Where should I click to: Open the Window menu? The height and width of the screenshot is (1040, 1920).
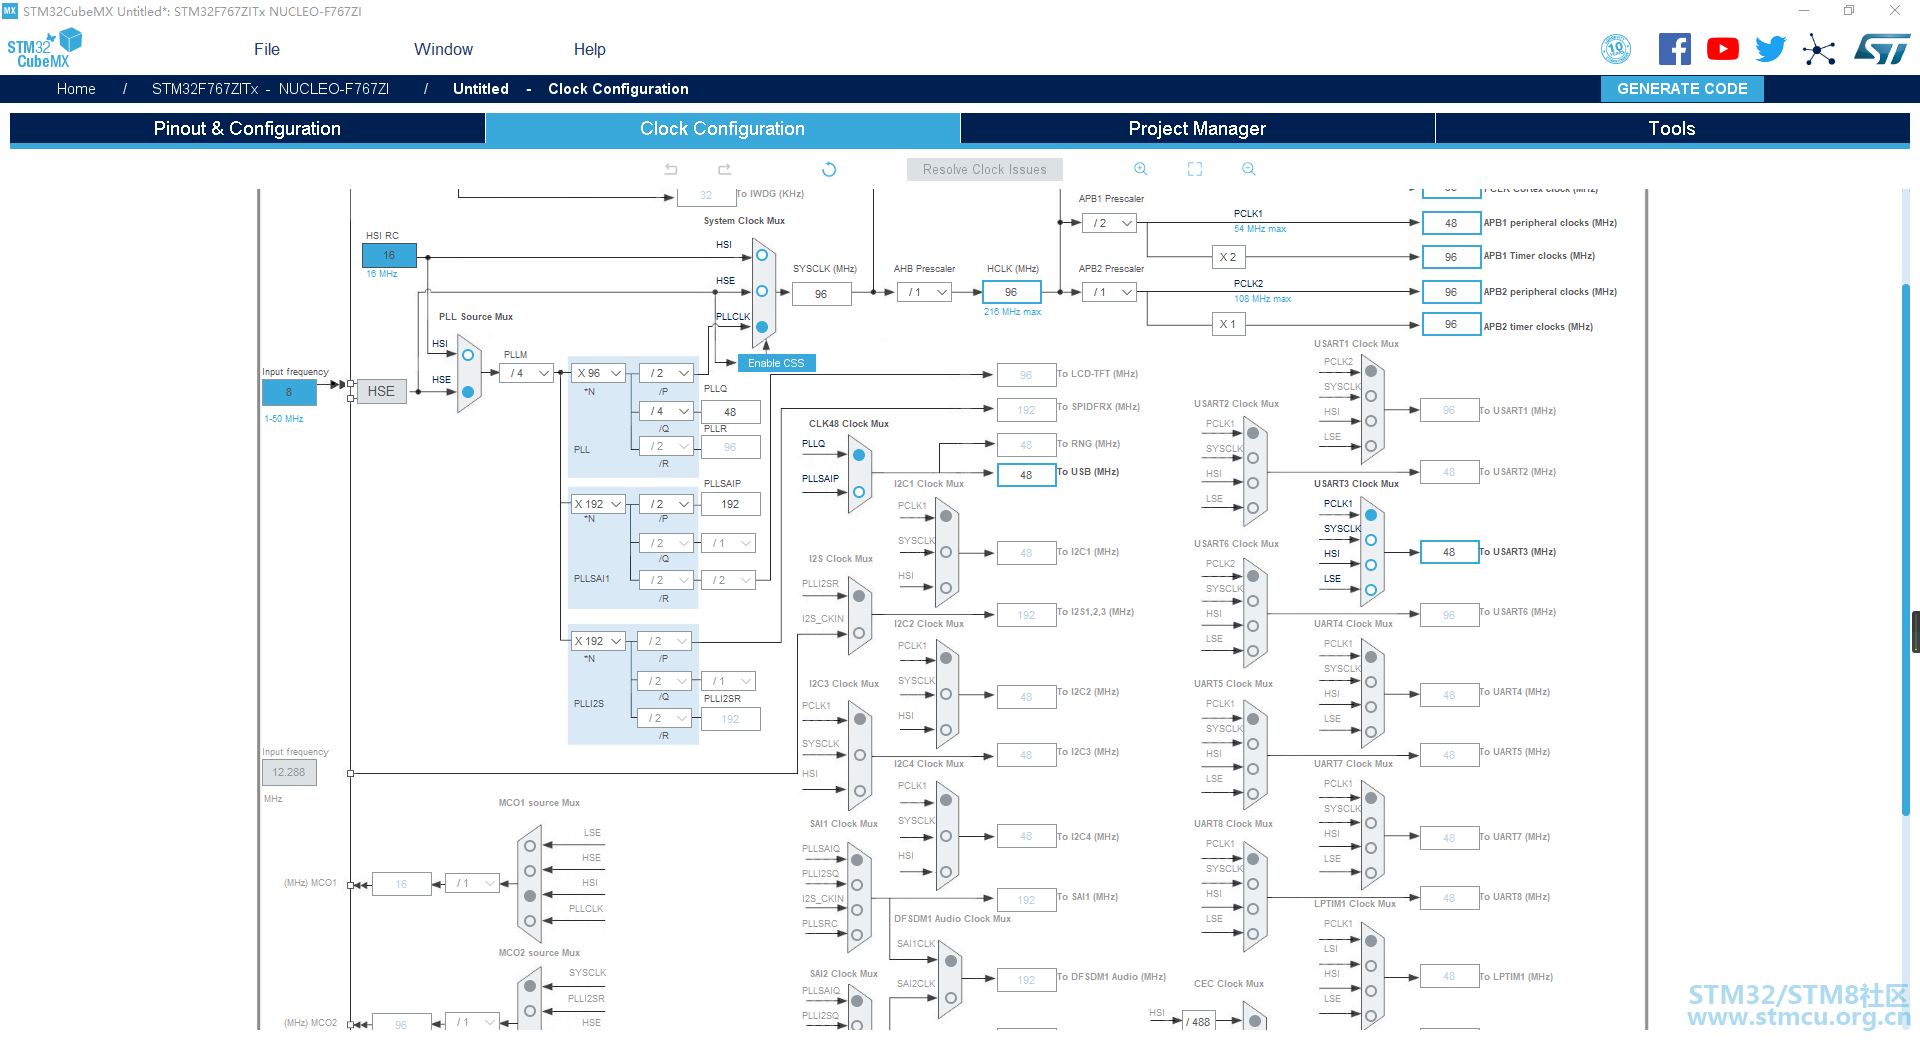443,49
